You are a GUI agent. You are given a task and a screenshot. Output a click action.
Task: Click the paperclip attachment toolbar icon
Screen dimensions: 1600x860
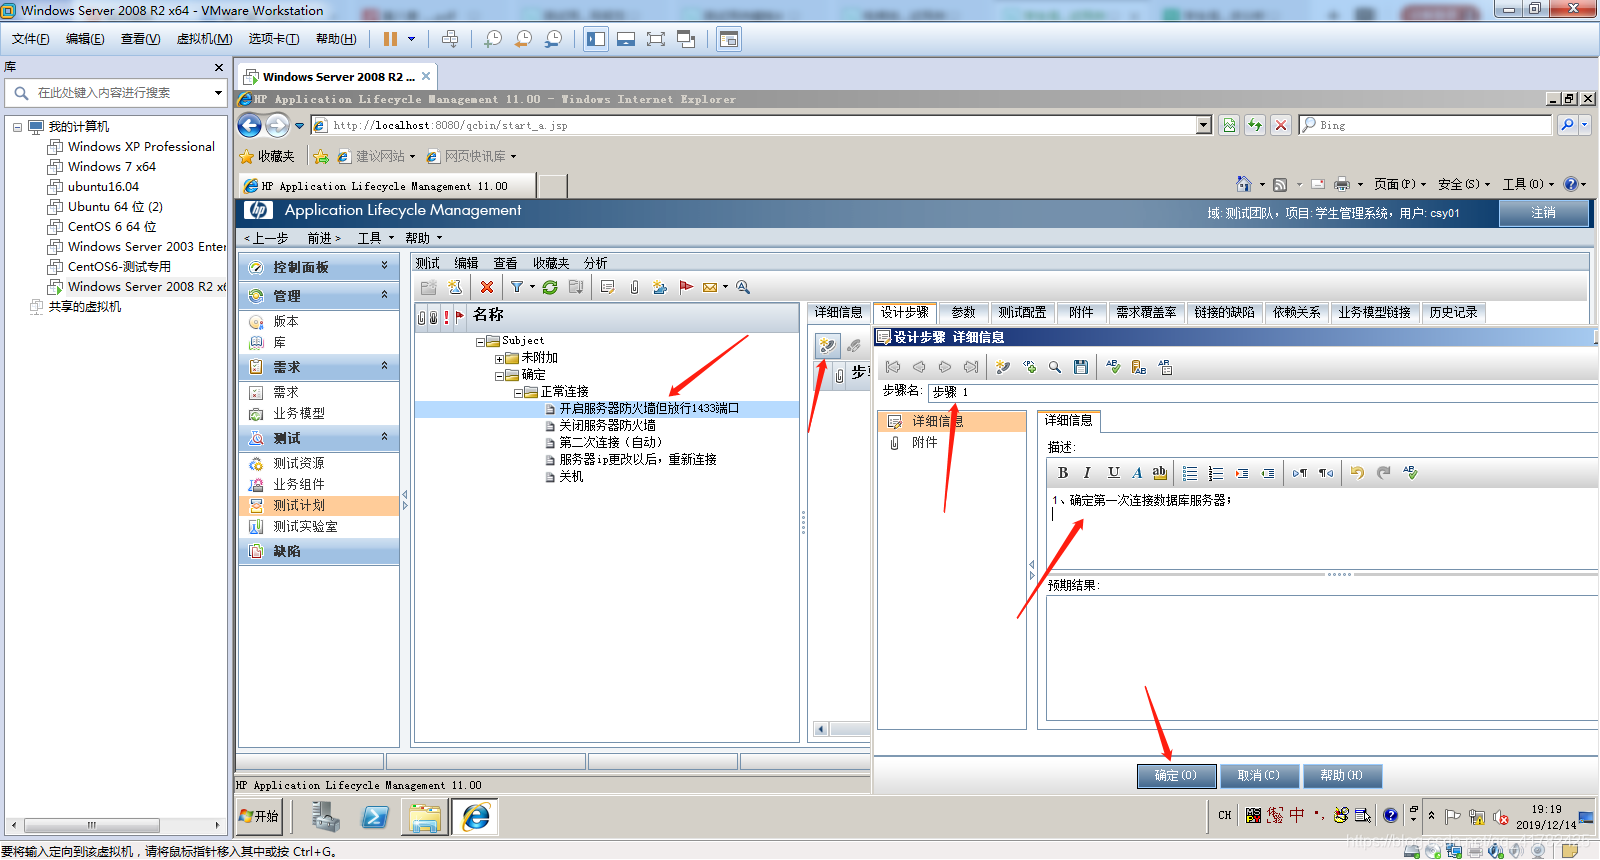pos(634,287)
